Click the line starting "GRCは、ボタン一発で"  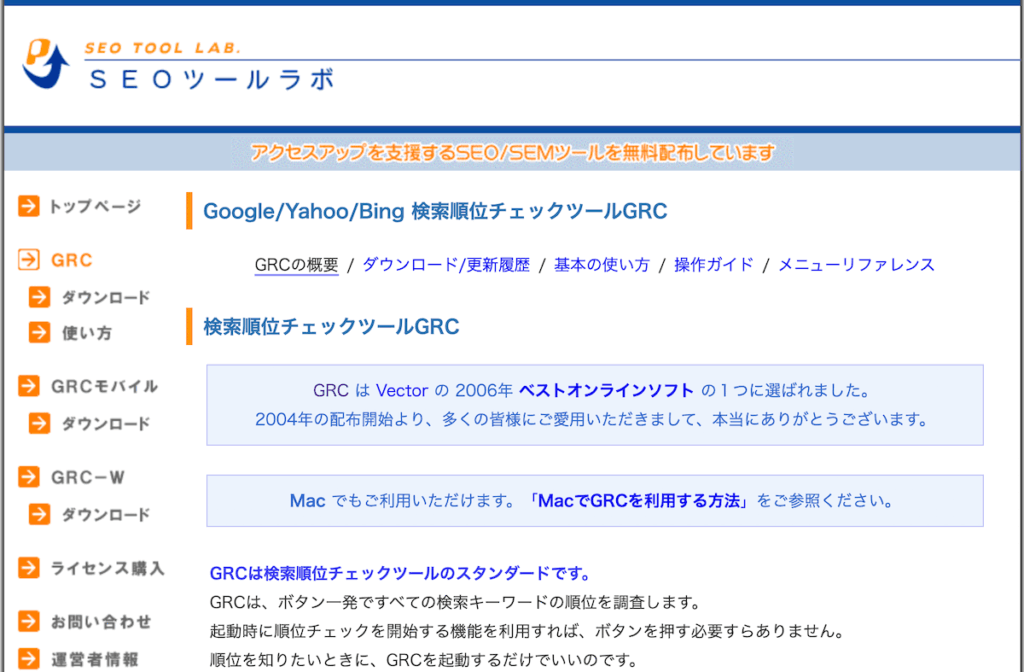455,602
